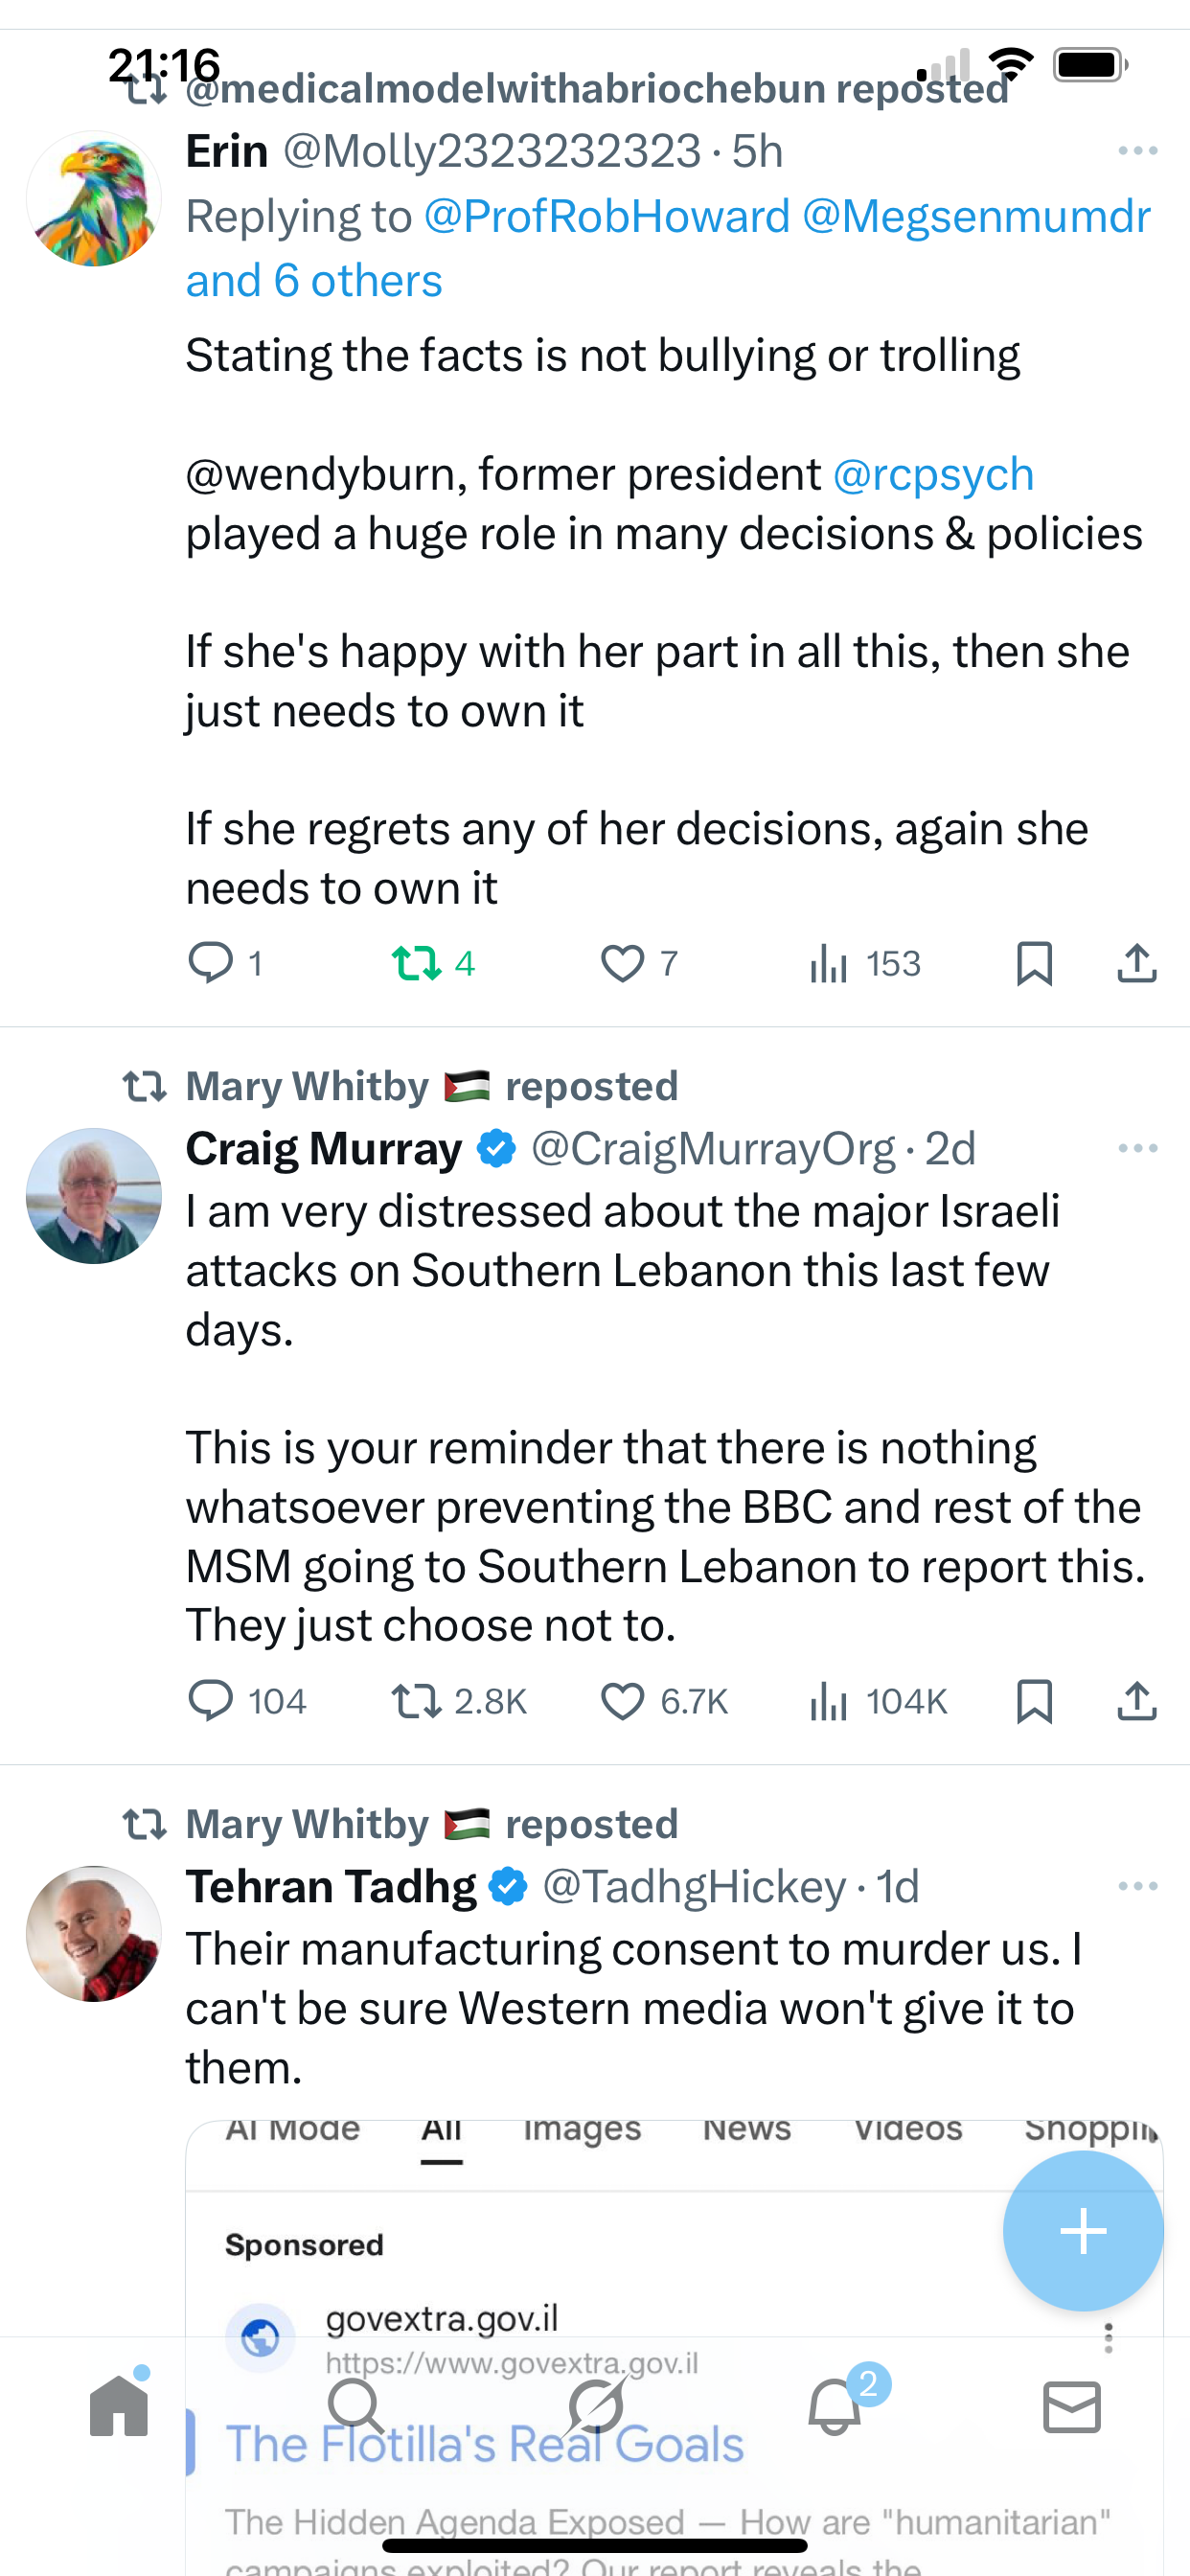Open the Notifications tab
This screenshot has height=2576, width=1190.
(x=834, y=2406)
